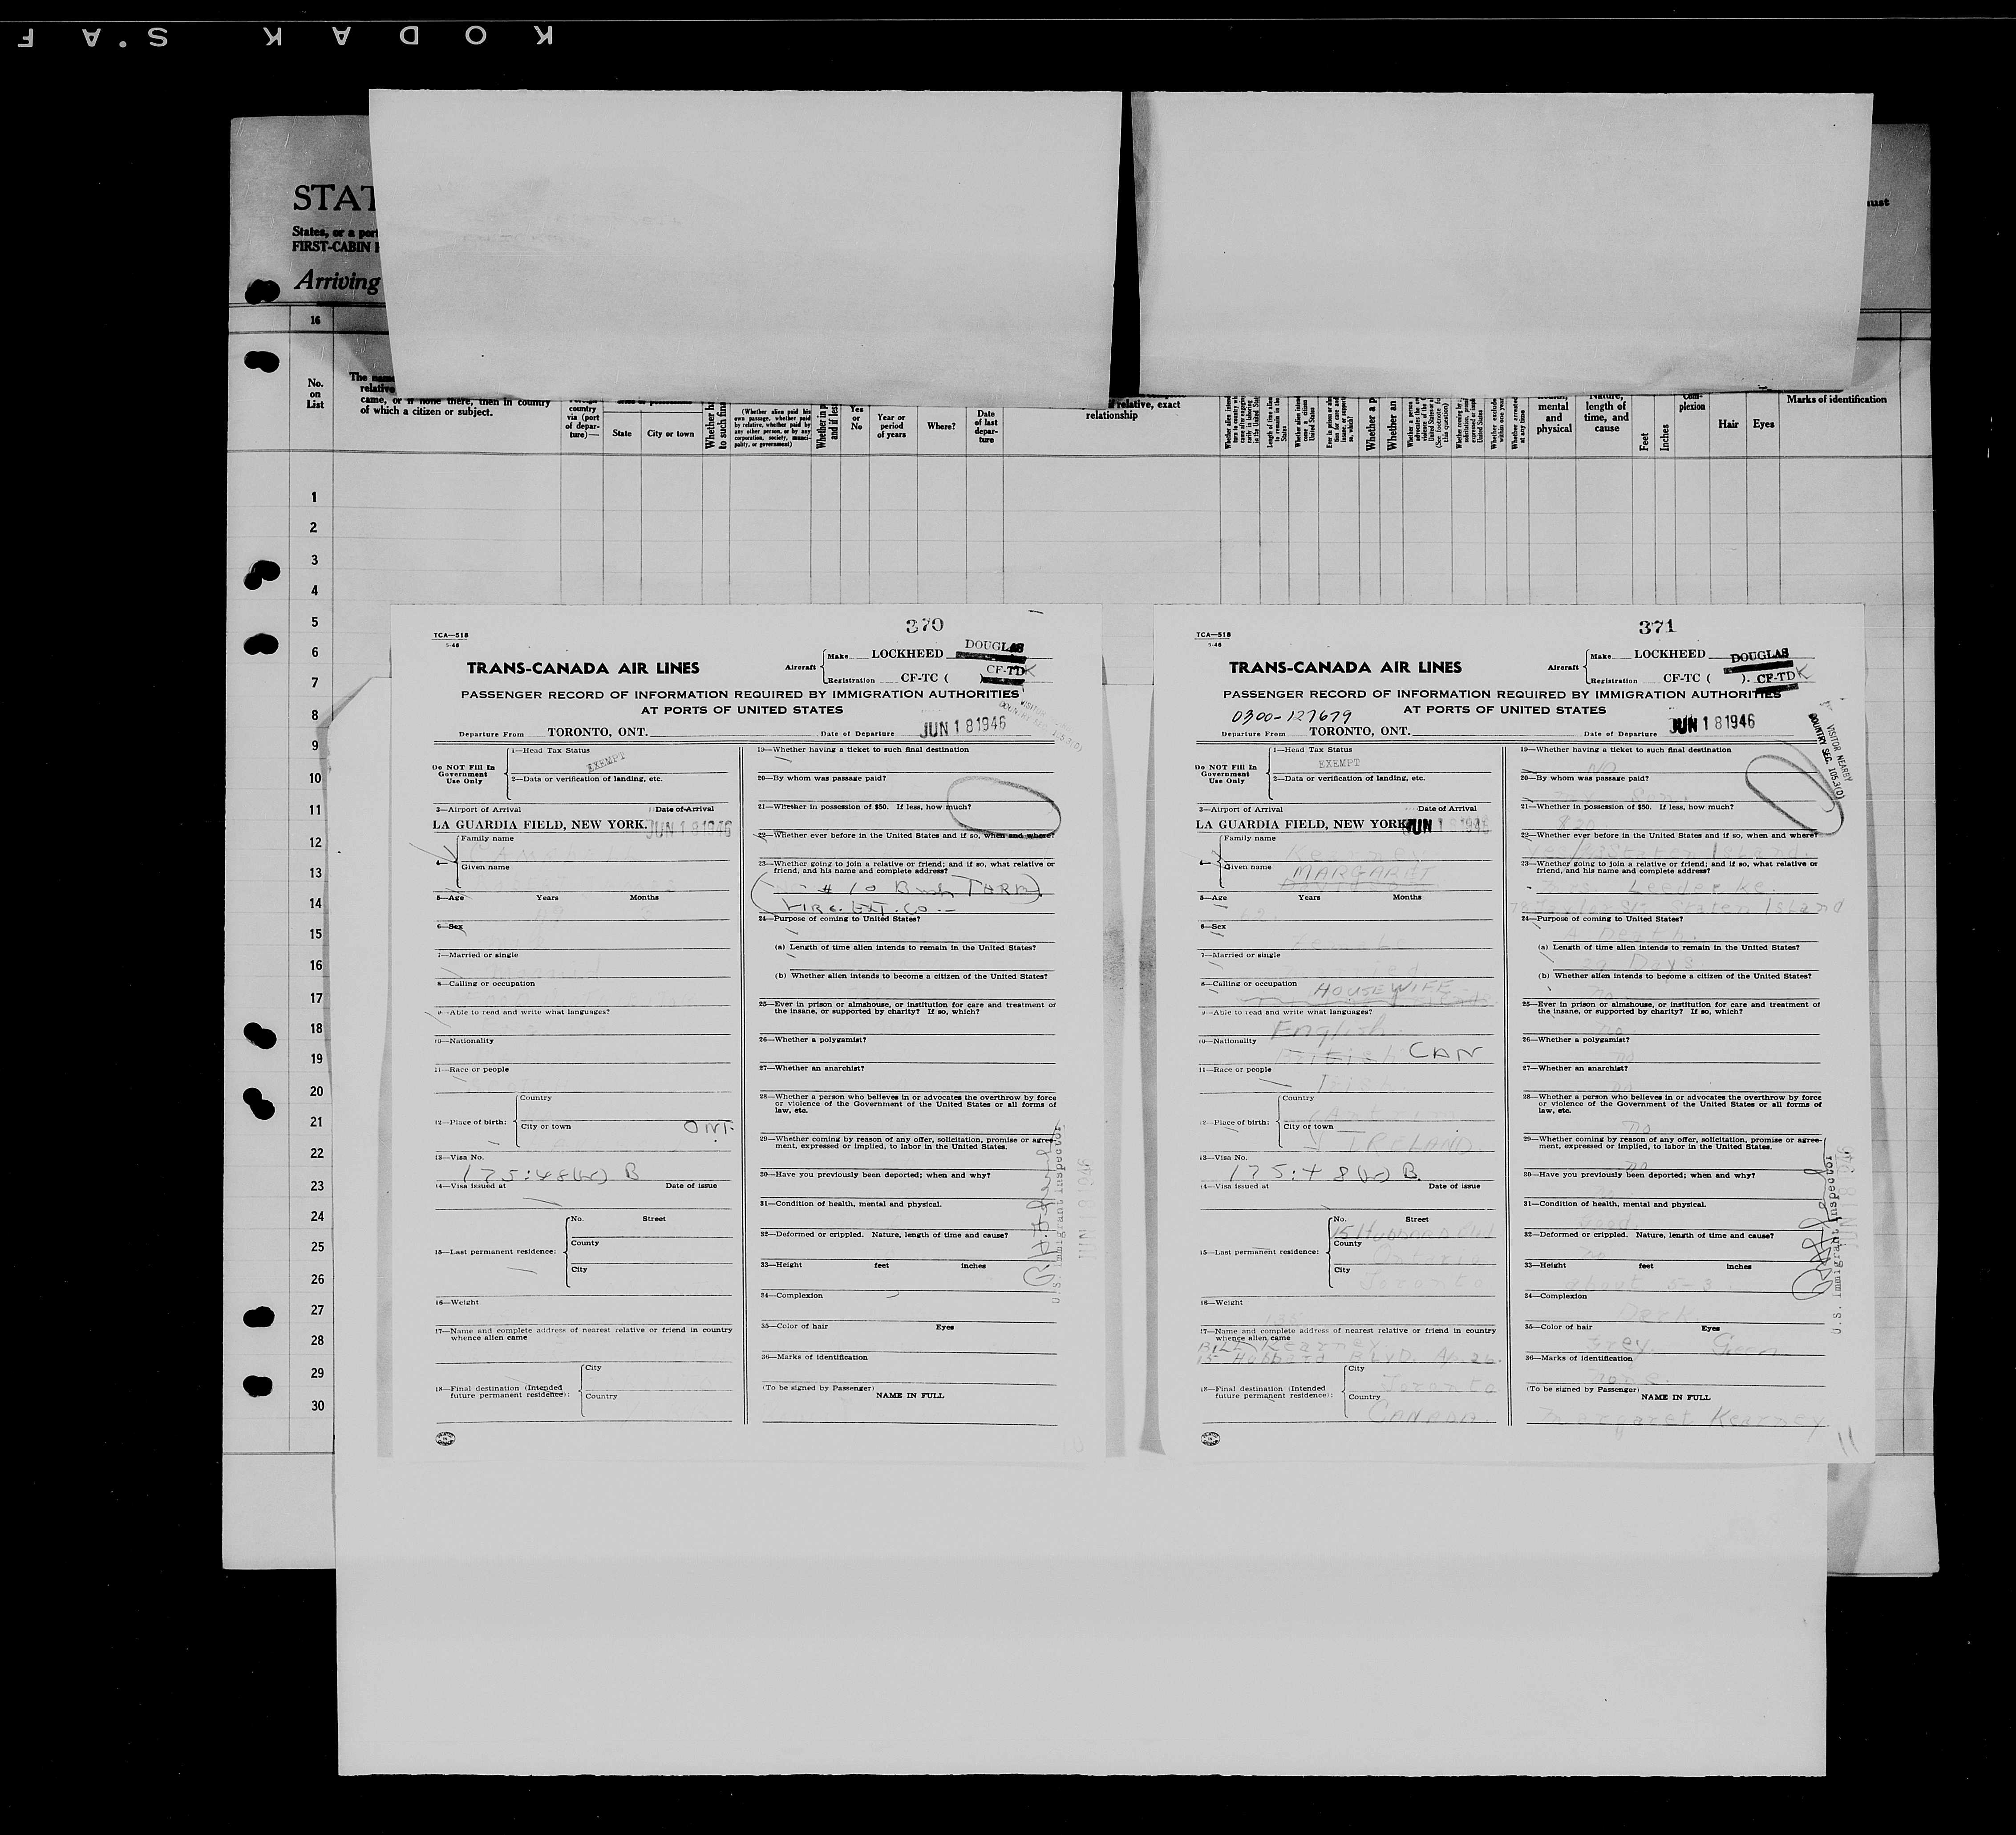Click ledger row number "1"
The height and width of the screenshot is (1835, 2016).
[x=314, y=497]
